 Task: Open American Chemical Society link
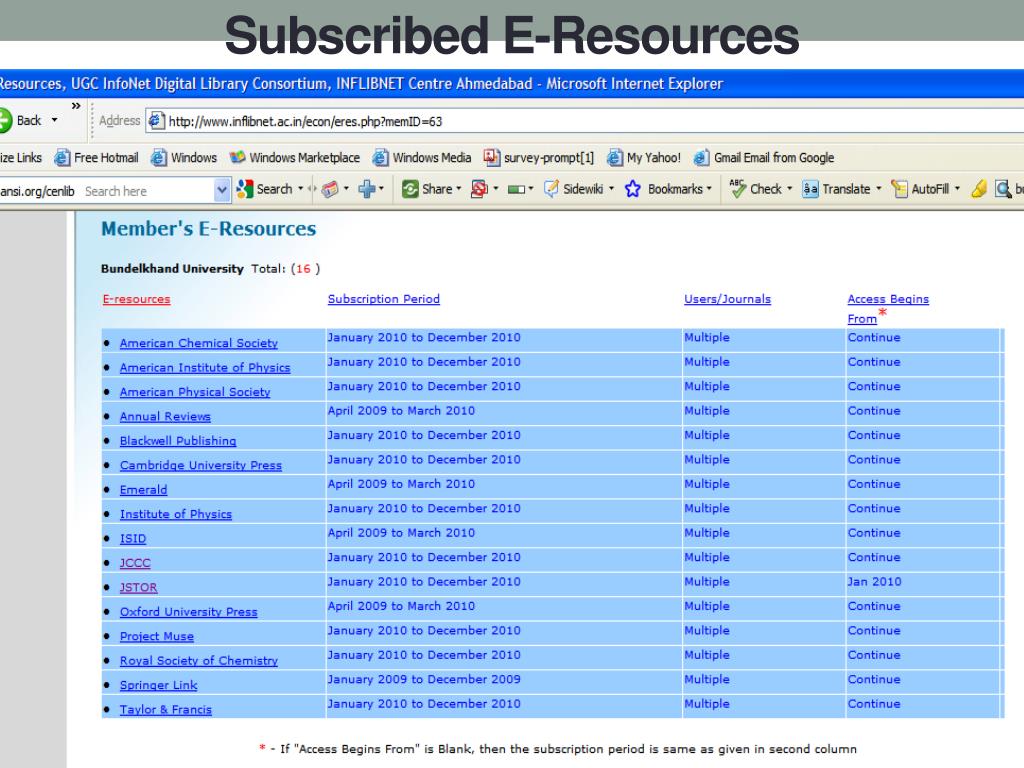(x=199, y=343)
